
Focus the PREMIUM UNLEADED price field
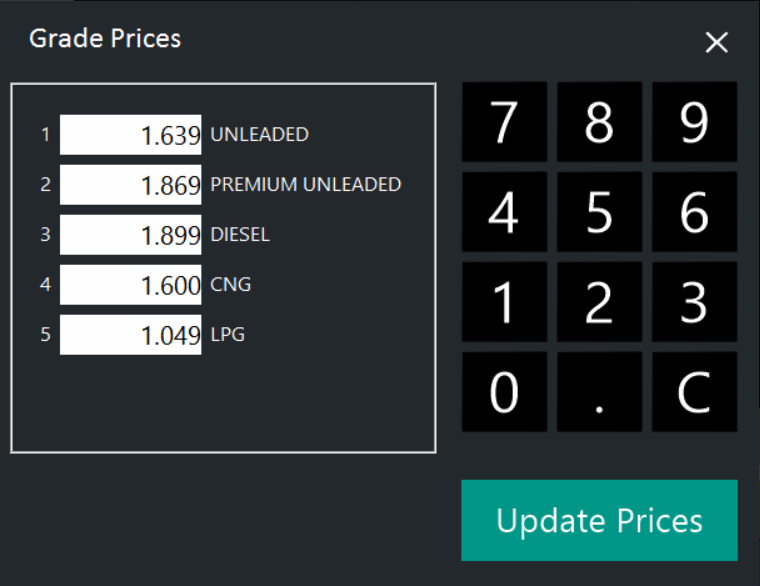pyautogui.click(x=131, y=185)
